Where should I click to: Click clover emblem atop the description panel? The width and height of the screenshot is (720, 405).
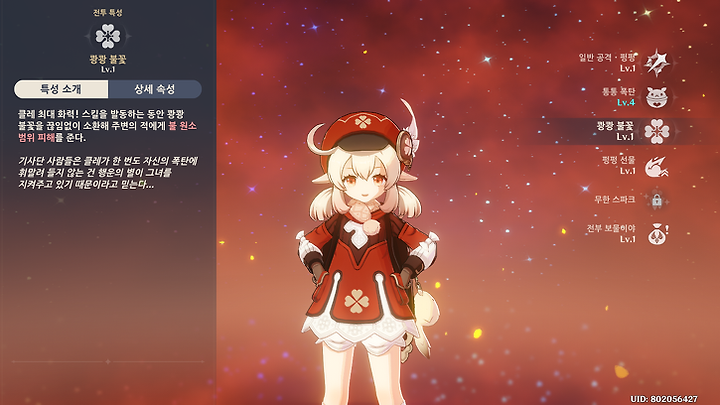tap(108, 36)
